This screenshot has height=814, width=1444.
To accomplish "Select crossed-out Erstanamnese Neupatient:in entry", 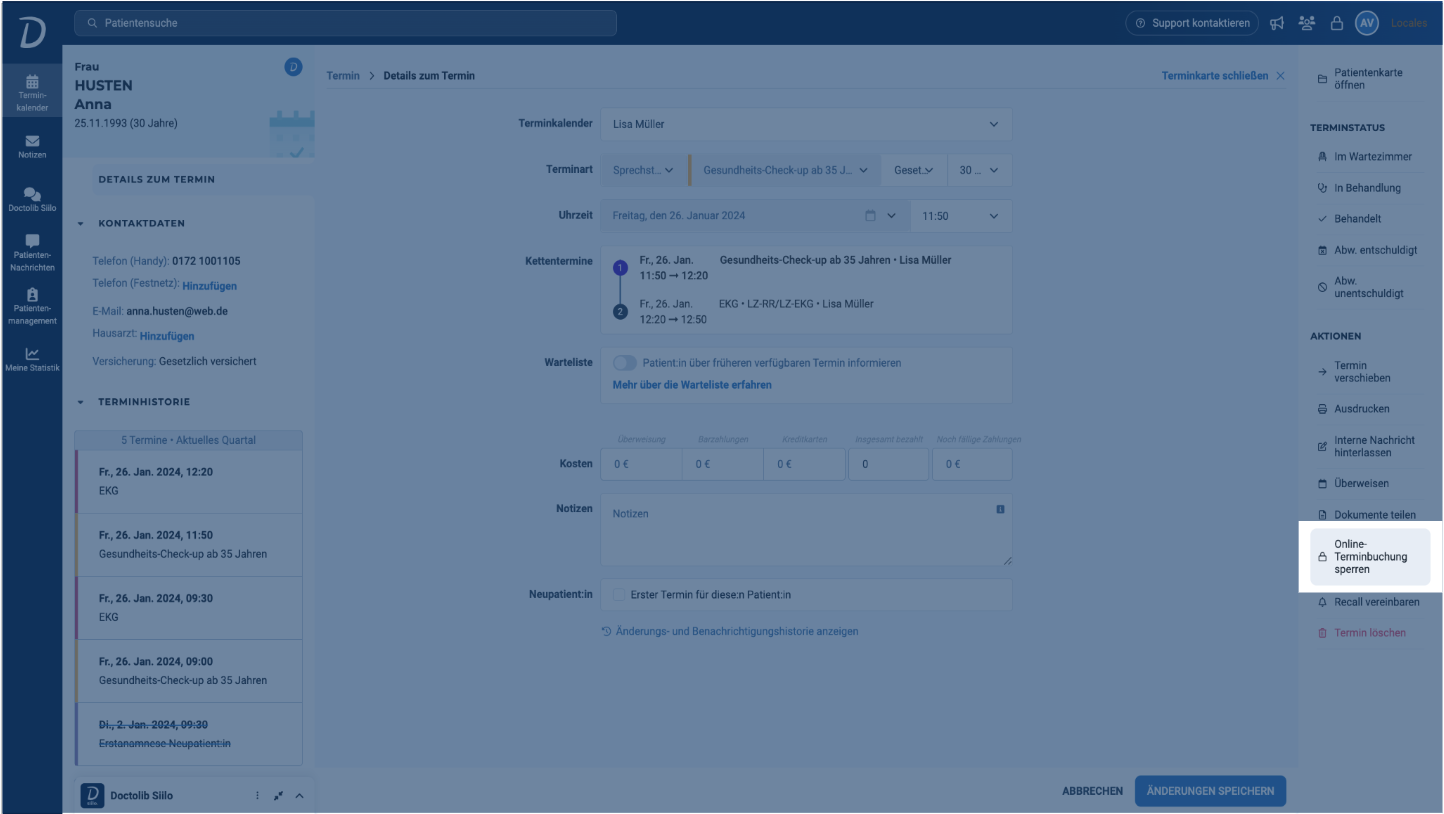I will coord(188,734).
